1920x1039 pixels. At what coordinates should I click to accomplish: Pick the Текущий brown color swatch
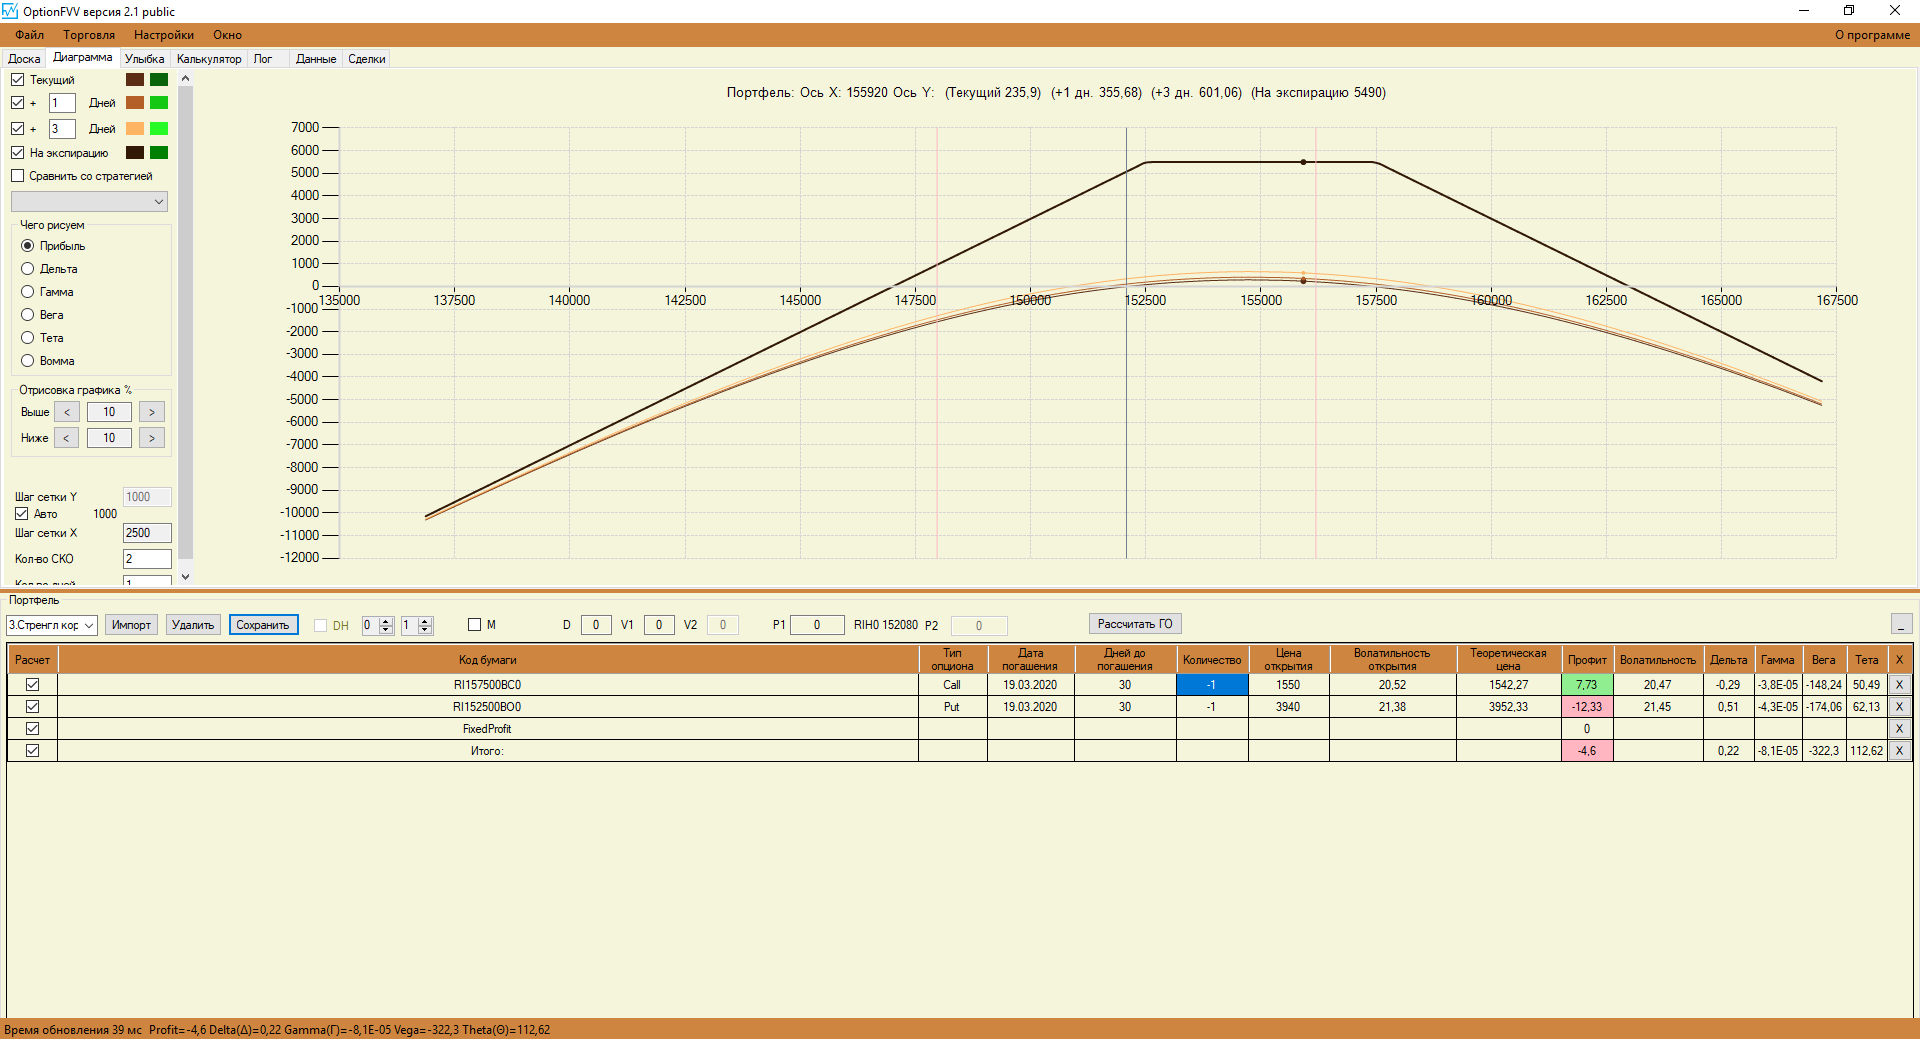click(135, 80)
